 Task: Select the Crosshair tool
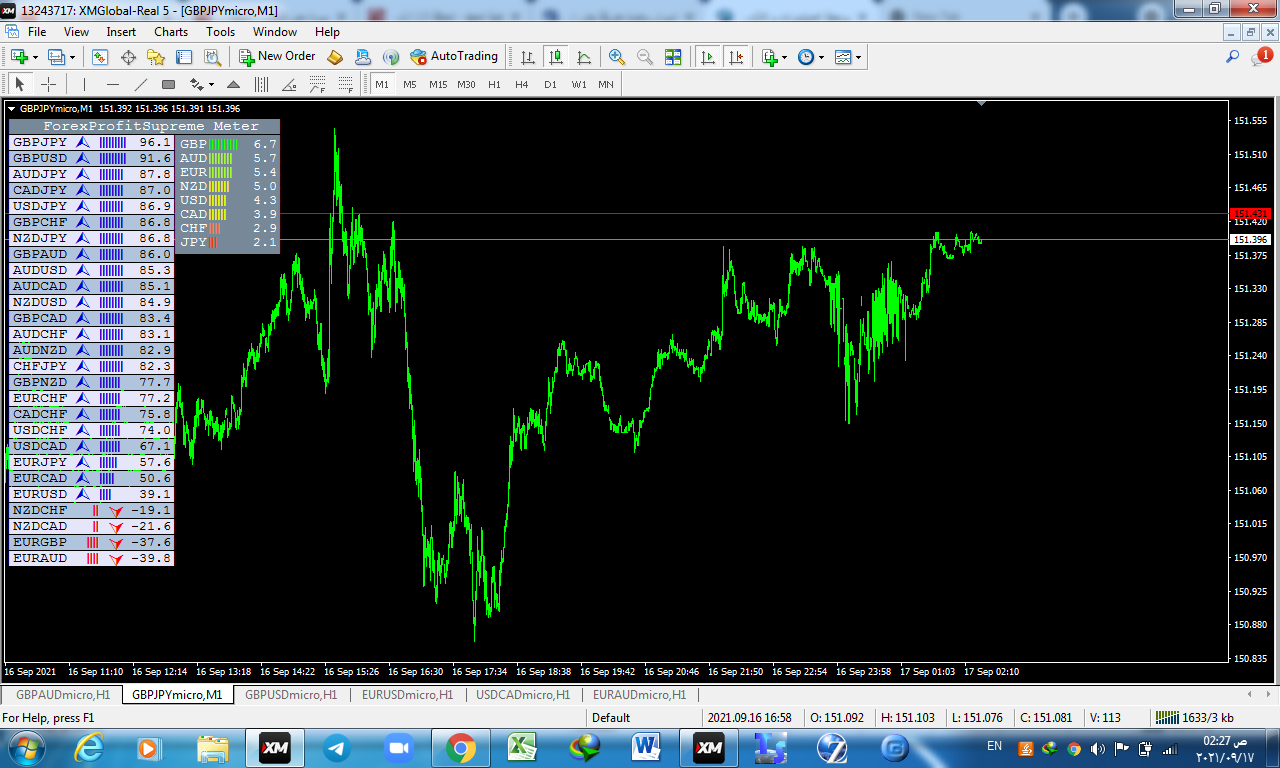tap(47, 84)
